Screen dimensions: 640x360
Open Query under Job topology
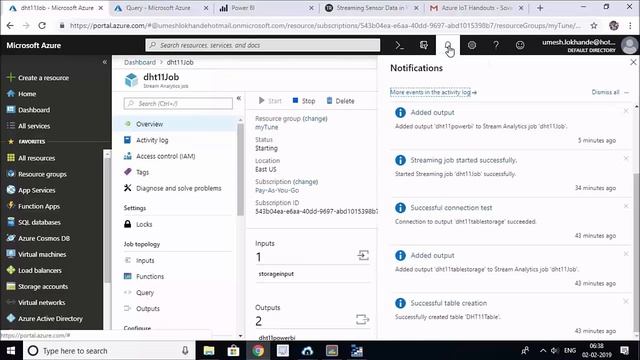[145, 293]
